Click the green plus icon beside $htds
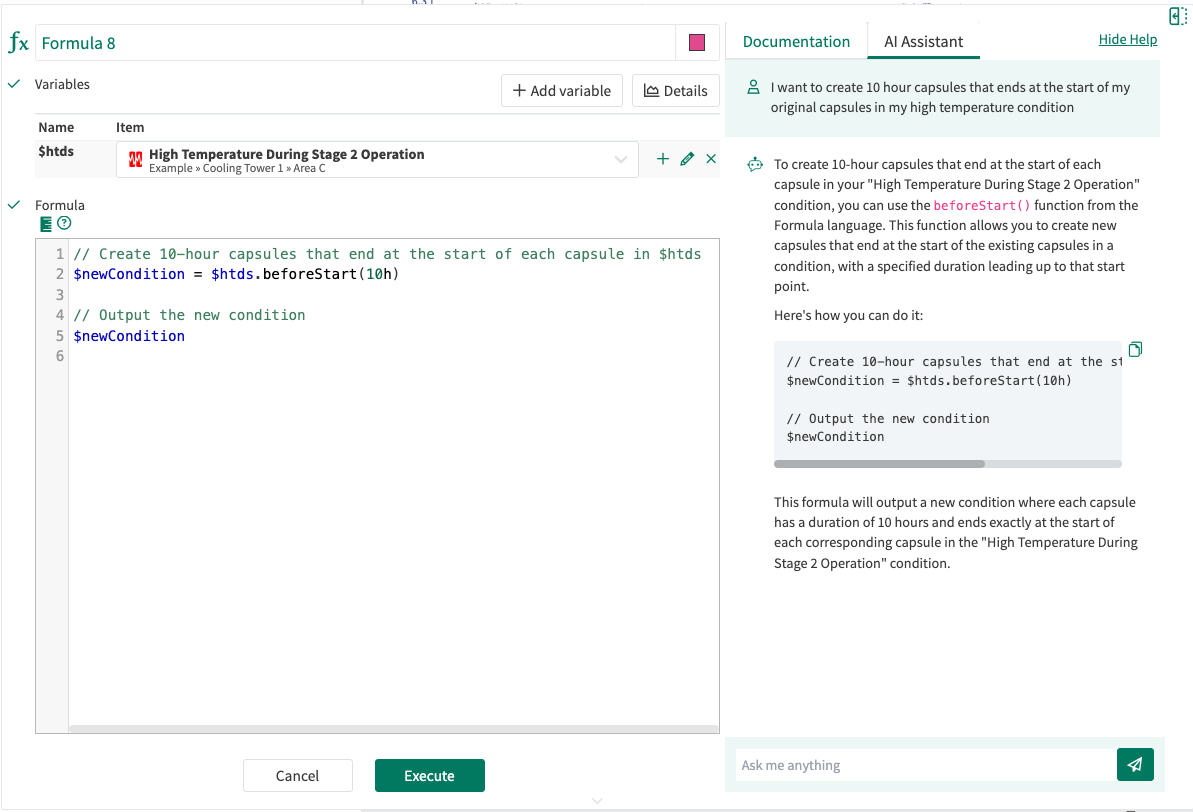Screen dimensions: 1193x812 pos(662,159)
